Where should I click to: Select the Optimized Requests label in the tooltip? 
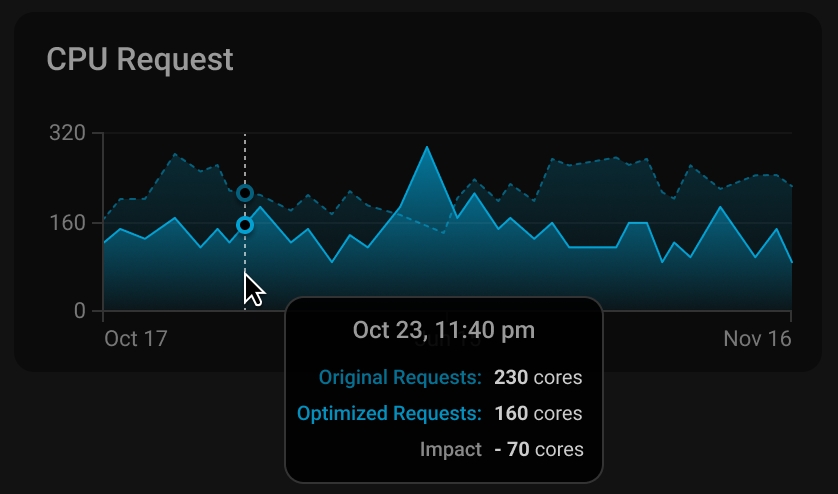pos(389,413)
